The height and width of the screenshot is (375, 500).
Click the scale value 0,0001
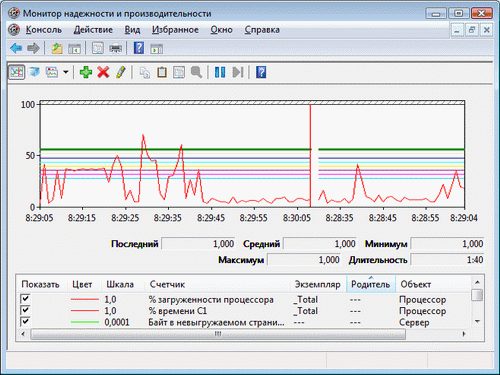click(x=117, y=322)
